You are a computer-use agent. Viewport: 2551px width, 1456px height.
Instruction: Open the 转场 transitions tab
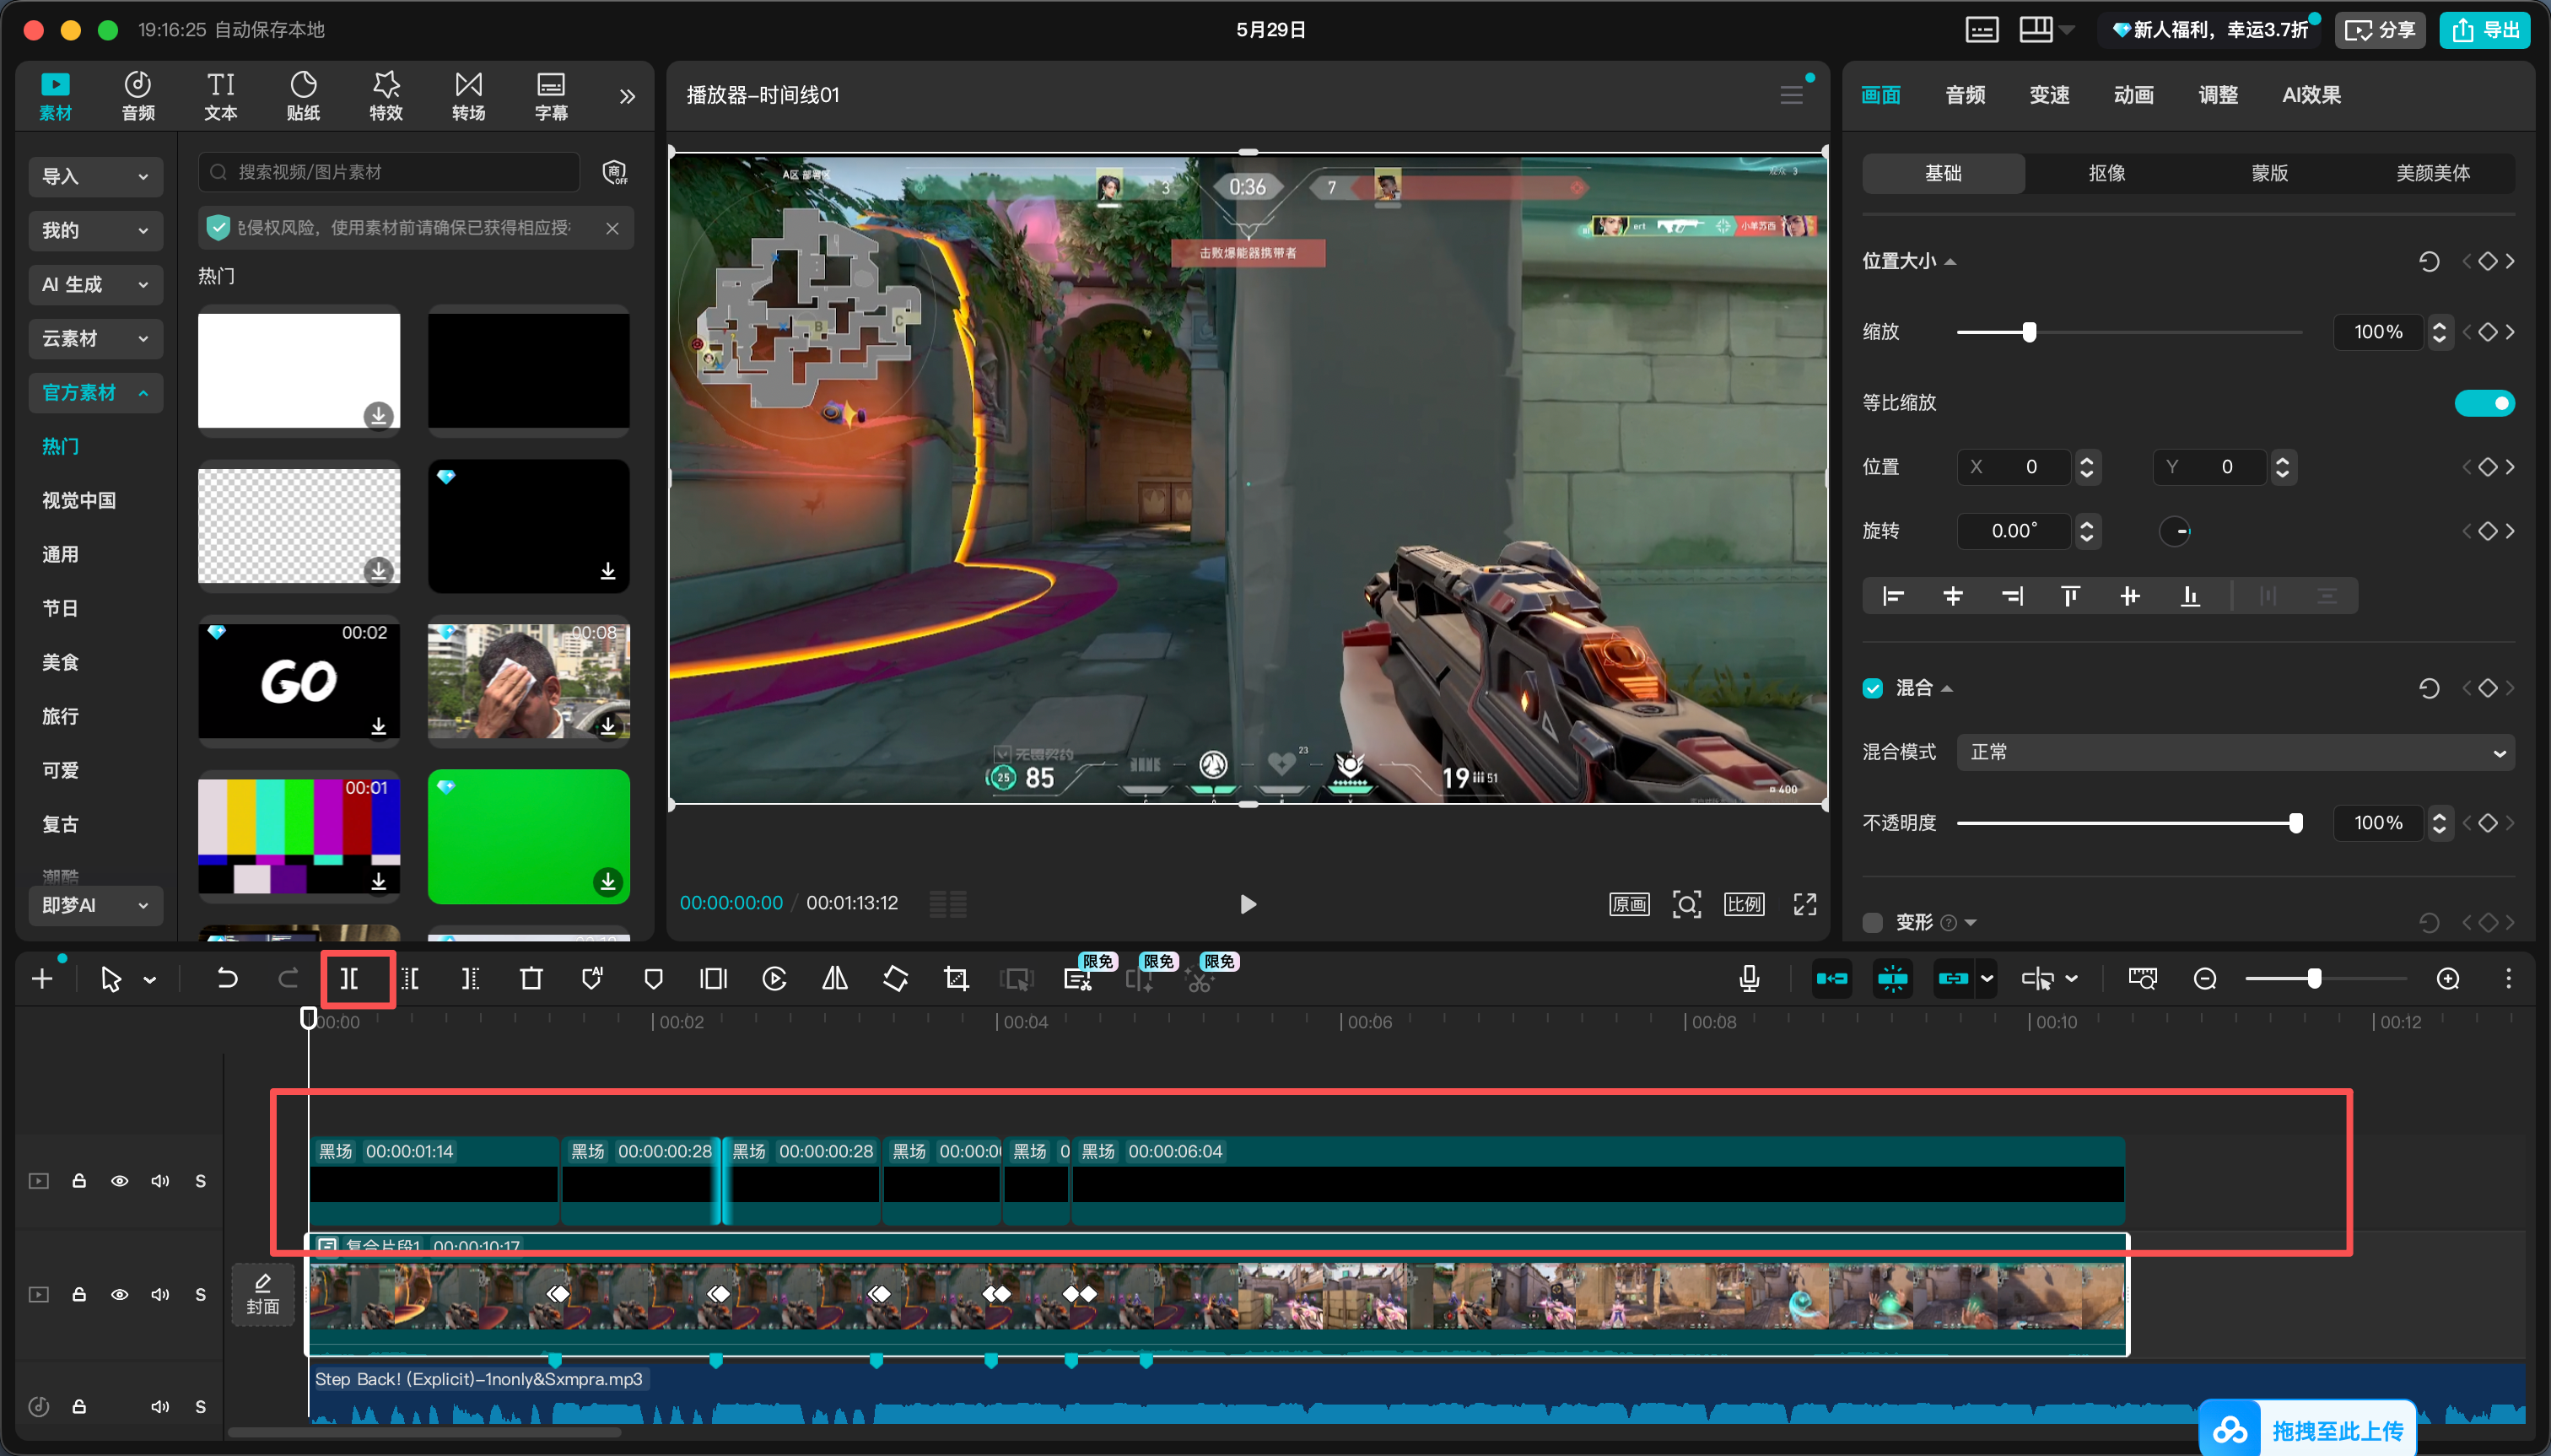coord(469,97)
